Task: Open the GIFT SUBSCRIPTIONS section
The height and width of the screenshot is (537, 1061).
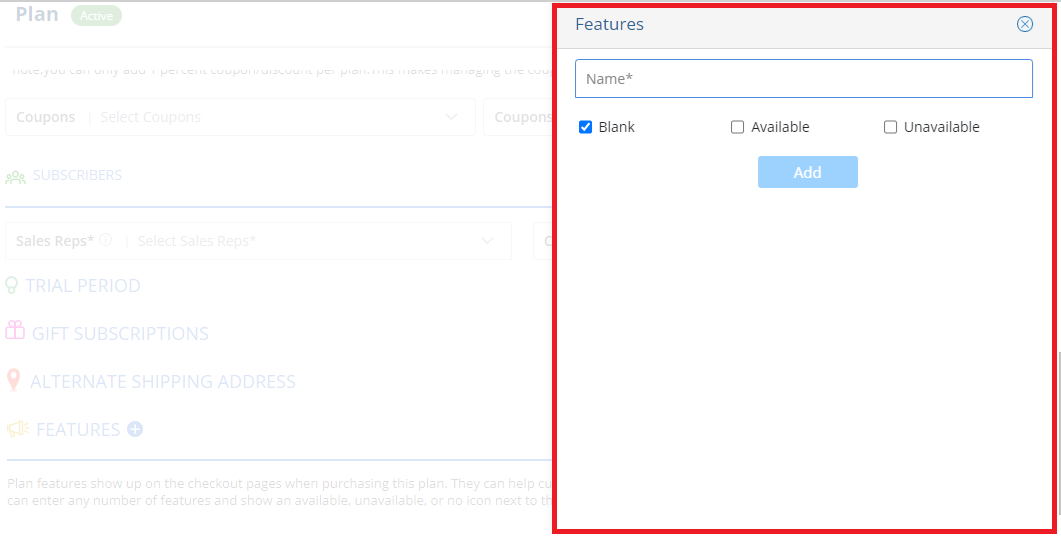Action: 120,333
